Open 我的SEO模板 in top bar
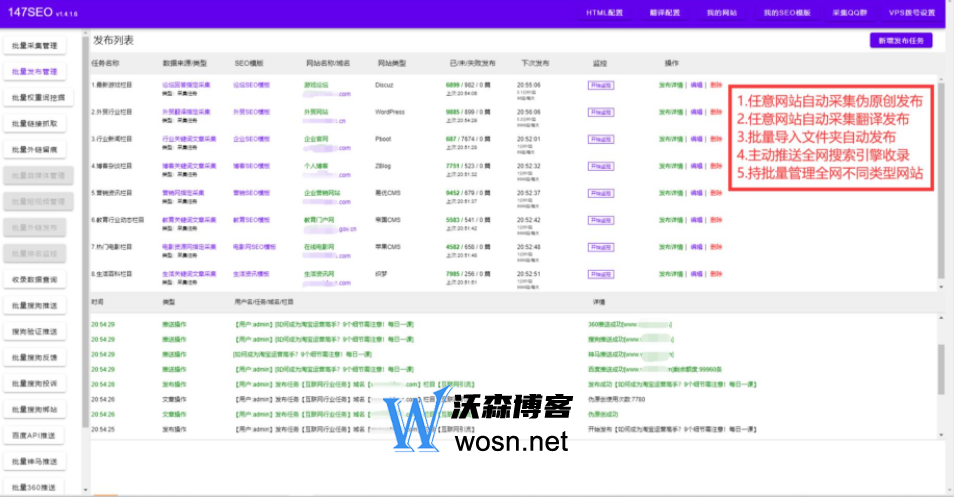This screenshot has height=497, width=954. click(x=787, y=13)
